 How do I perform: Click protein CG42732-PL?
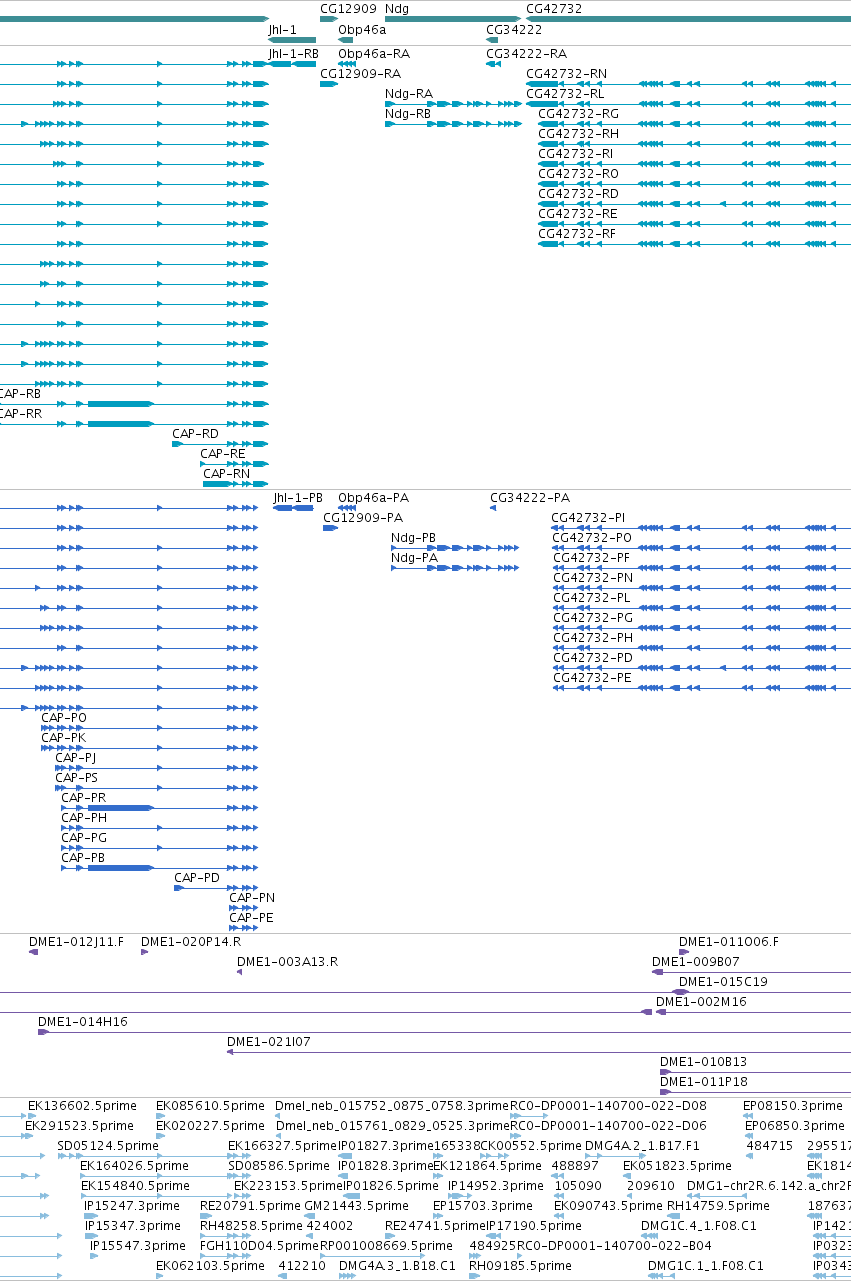591,597
